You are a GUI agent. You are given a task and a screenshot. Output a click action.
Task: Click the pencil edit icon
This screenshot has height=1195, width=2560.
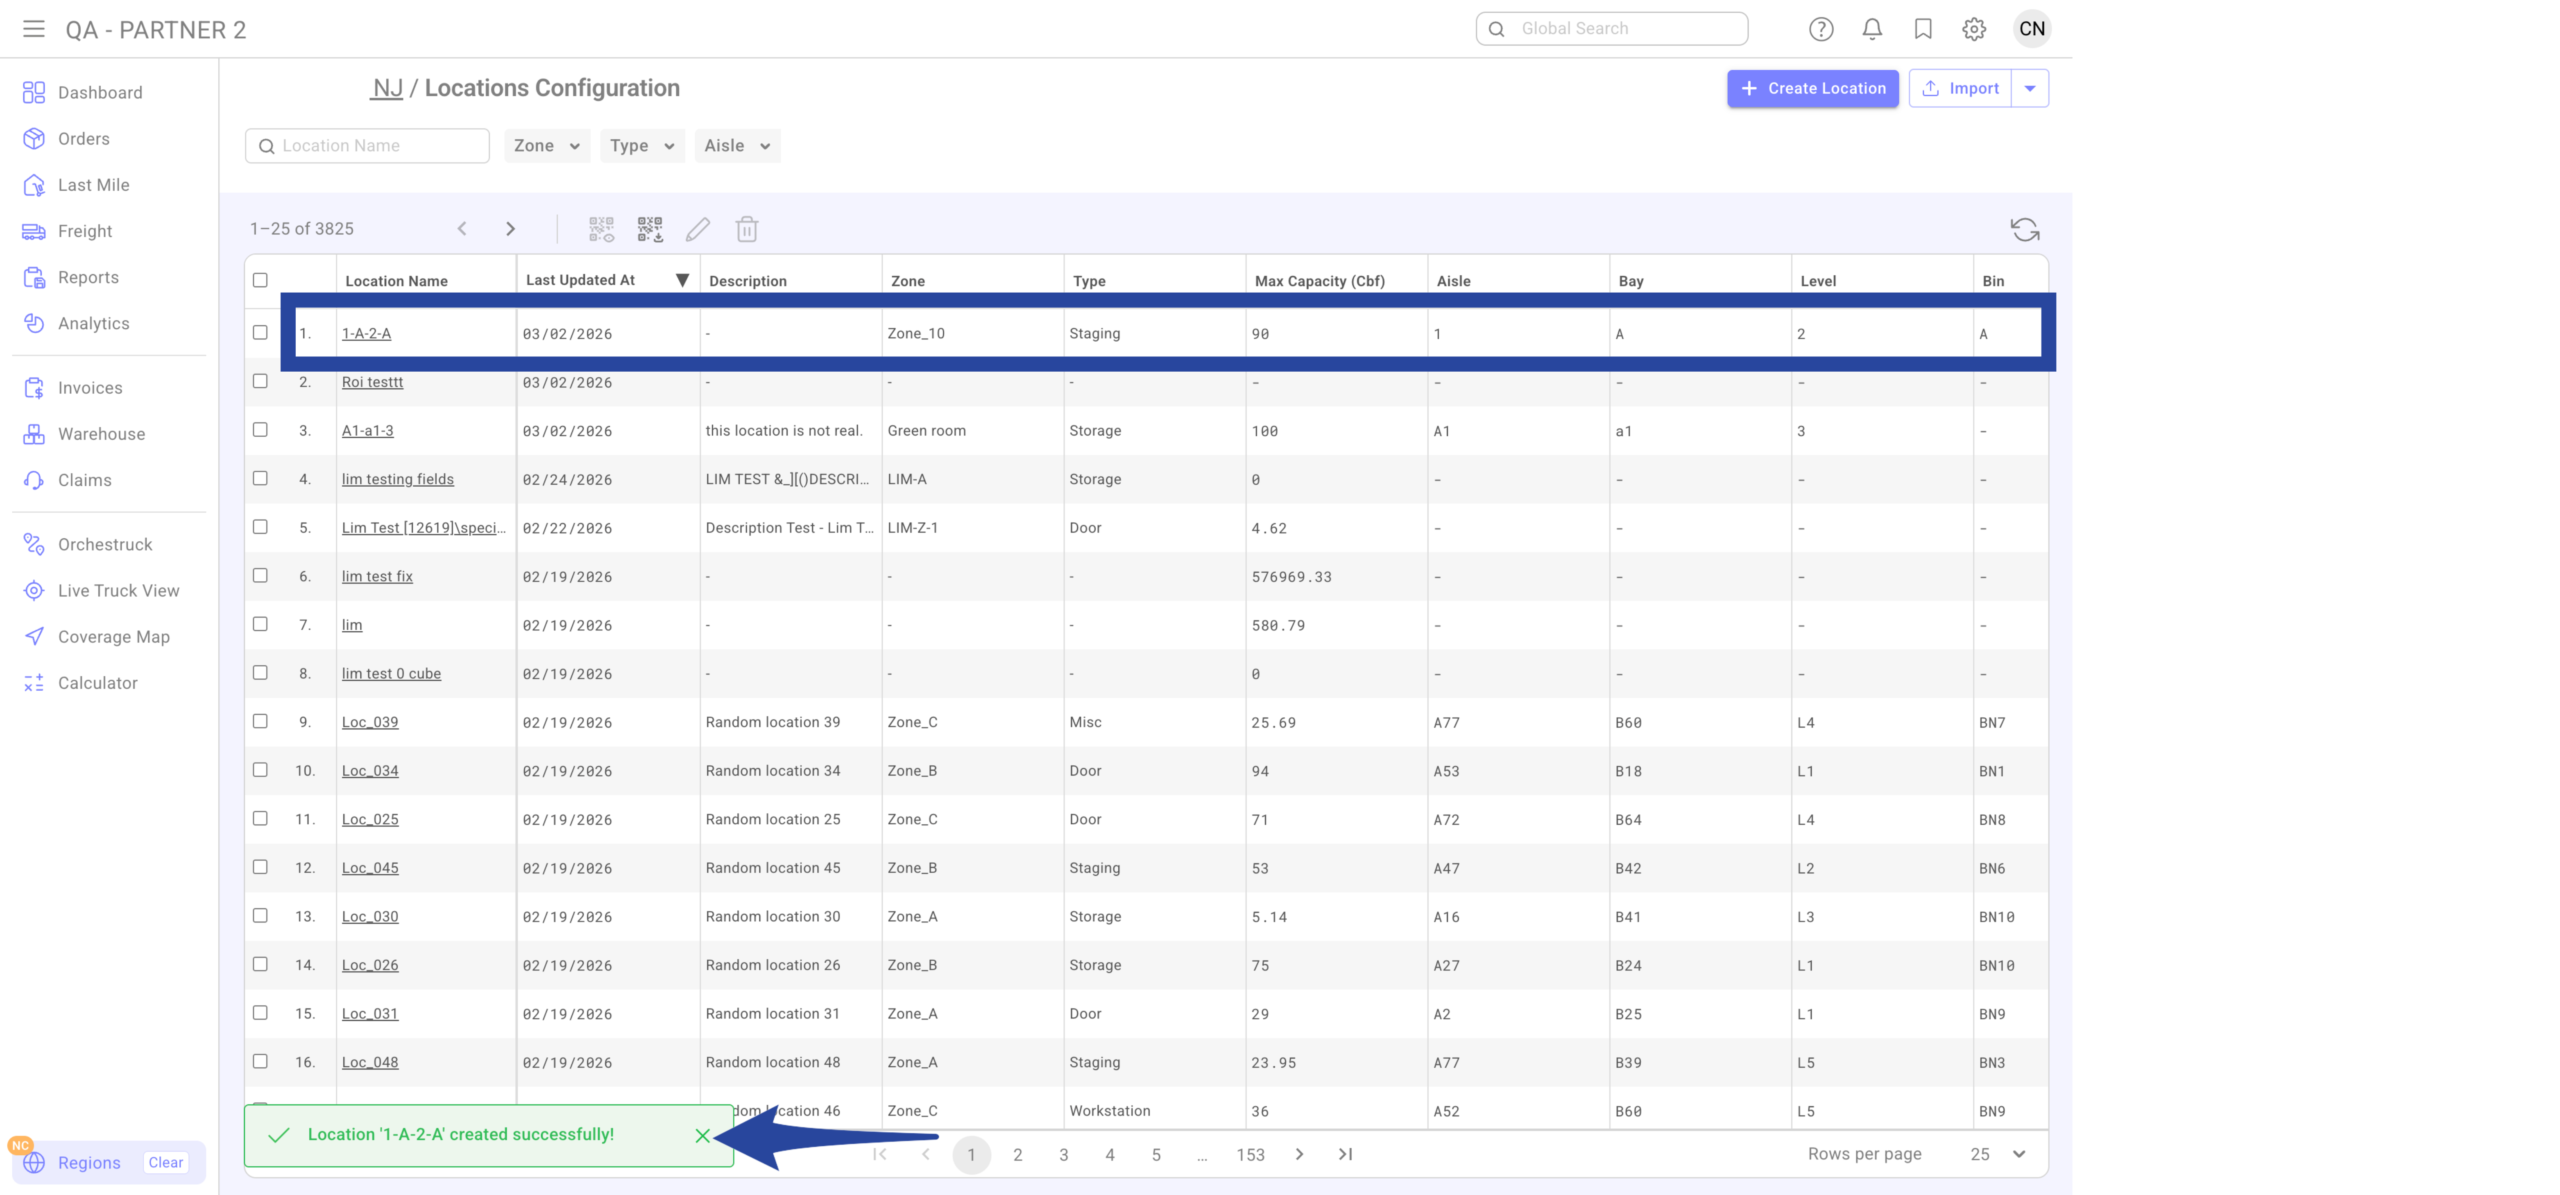coord(697,229)
